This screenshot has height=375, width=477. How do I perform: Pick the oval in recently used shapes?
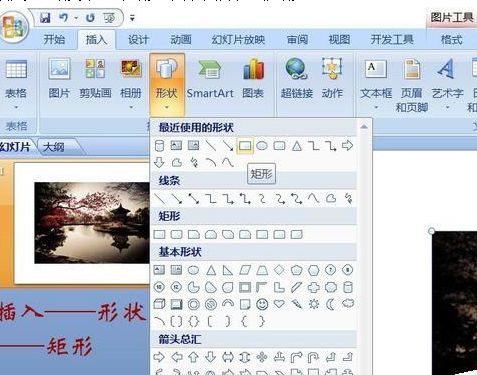click(x=262, y=146)
